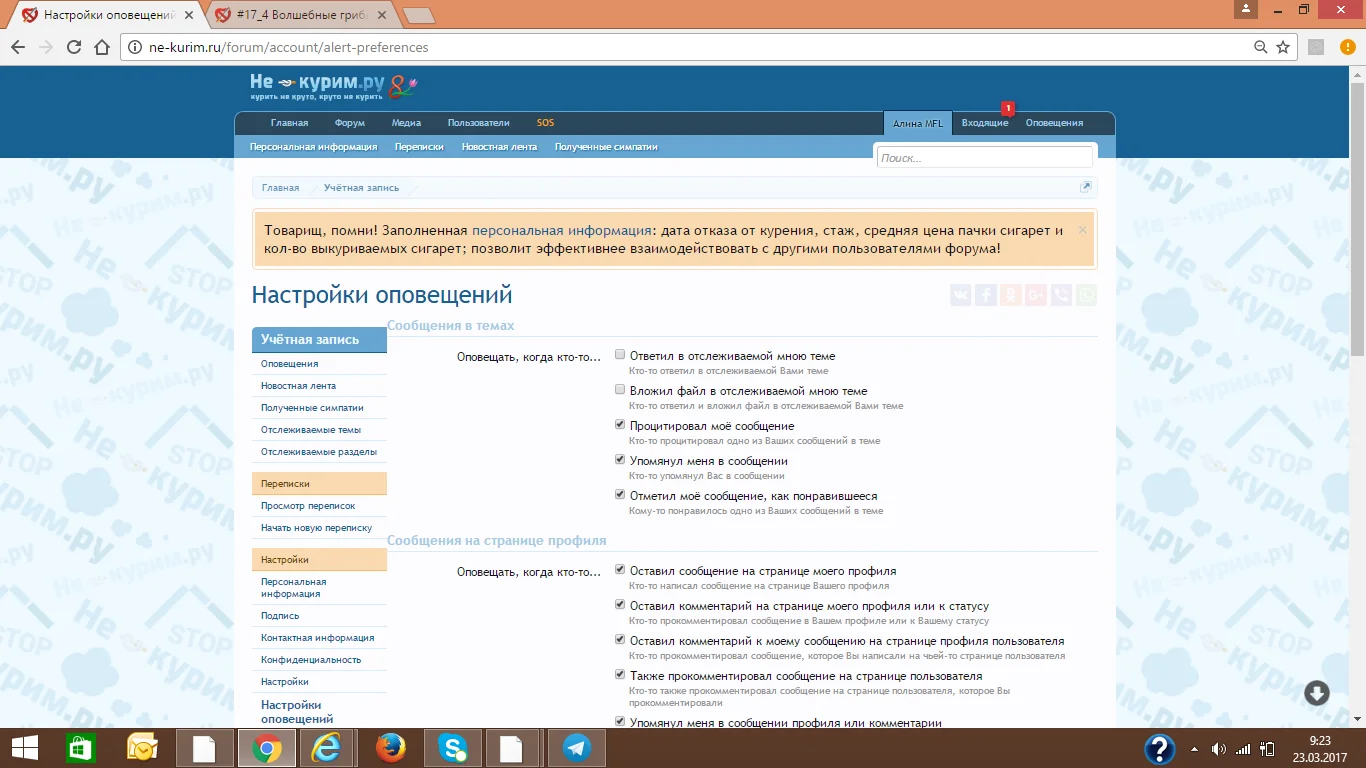Enable 'Ответил в отслеживаемой мною теме' checkbox
The width and height of the screenshot is (1366, 768).
(620, 355)
